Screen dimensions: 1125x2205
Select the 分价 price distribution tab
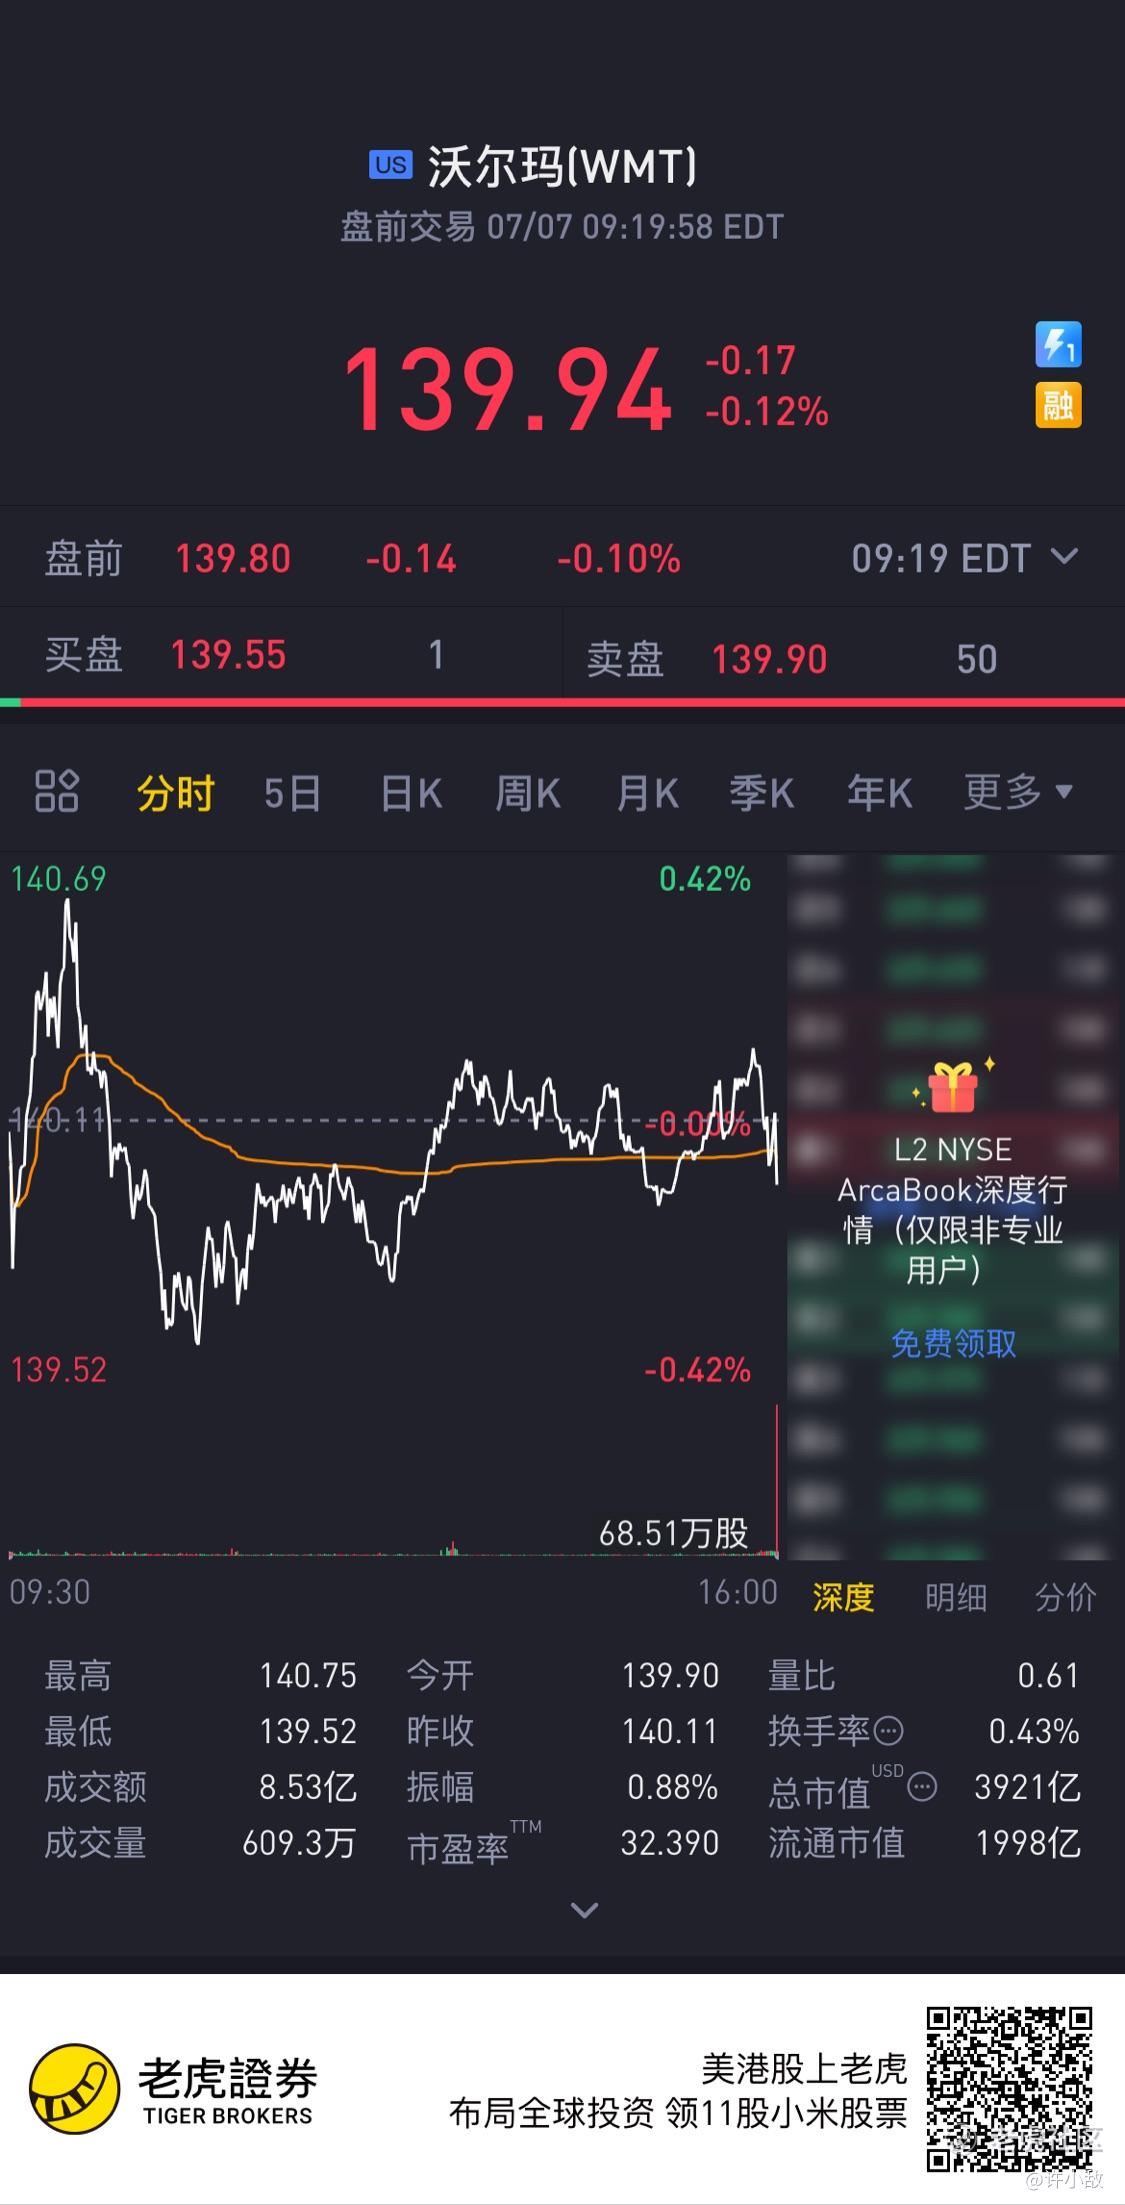(x=1066, y=1597)
